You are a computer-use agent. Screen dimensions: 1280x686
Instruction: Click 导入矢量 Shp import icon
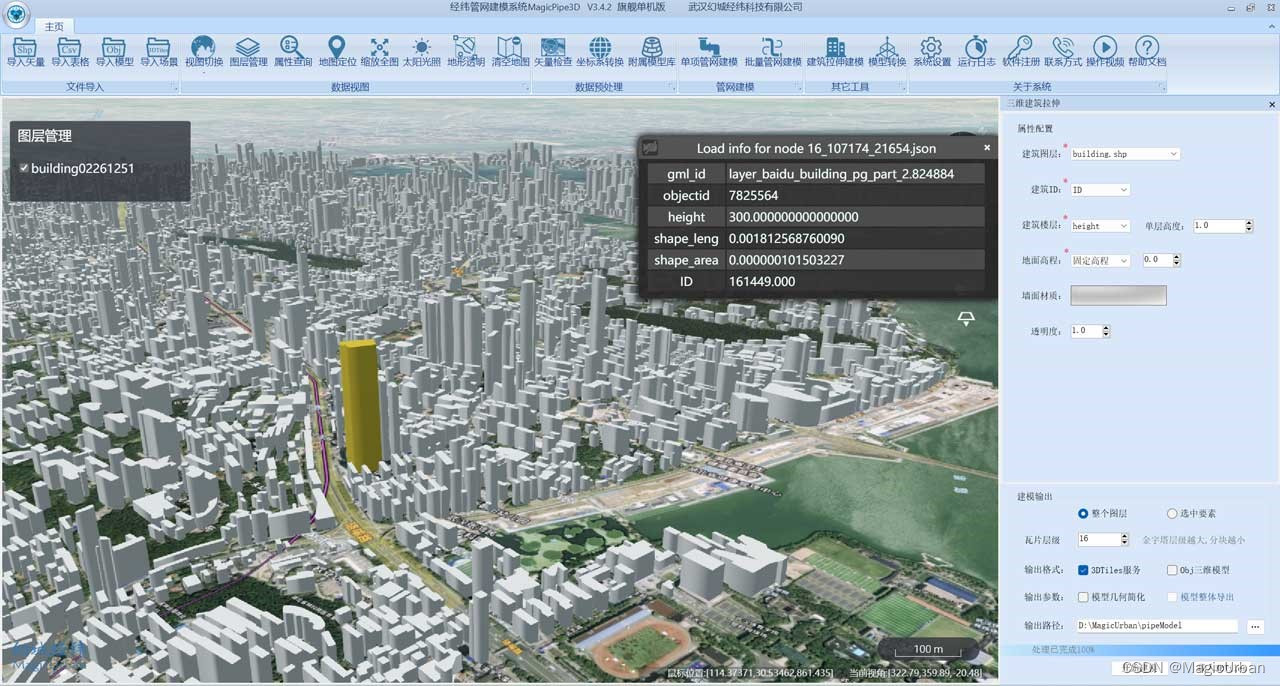[26, 47]
